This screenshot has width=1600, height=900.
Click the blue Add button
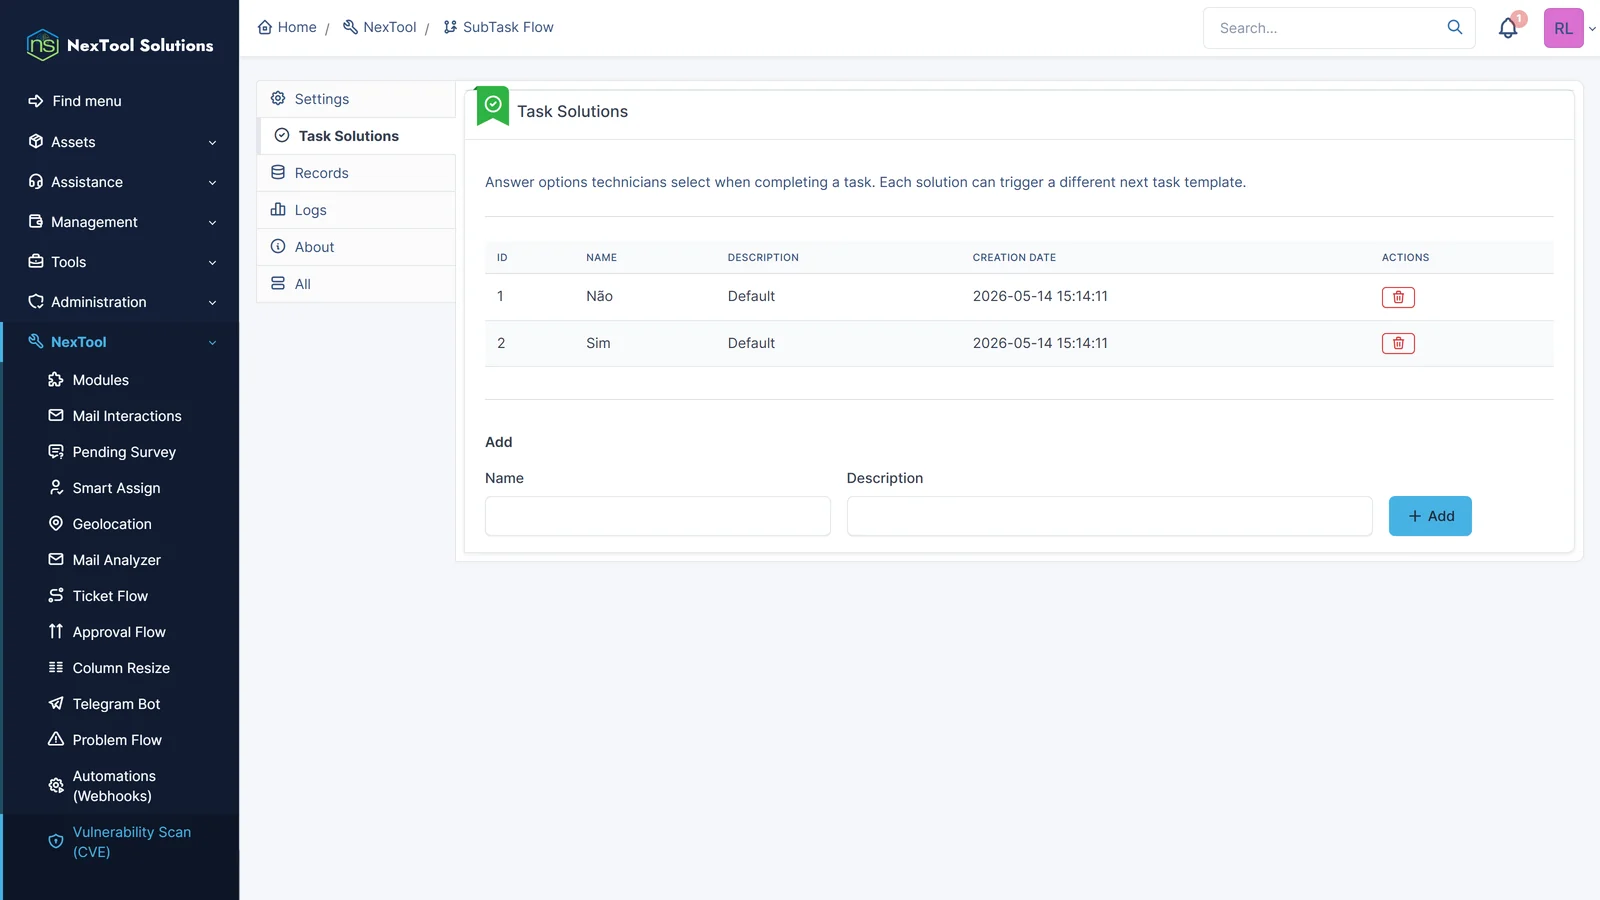coord(1430,516)
